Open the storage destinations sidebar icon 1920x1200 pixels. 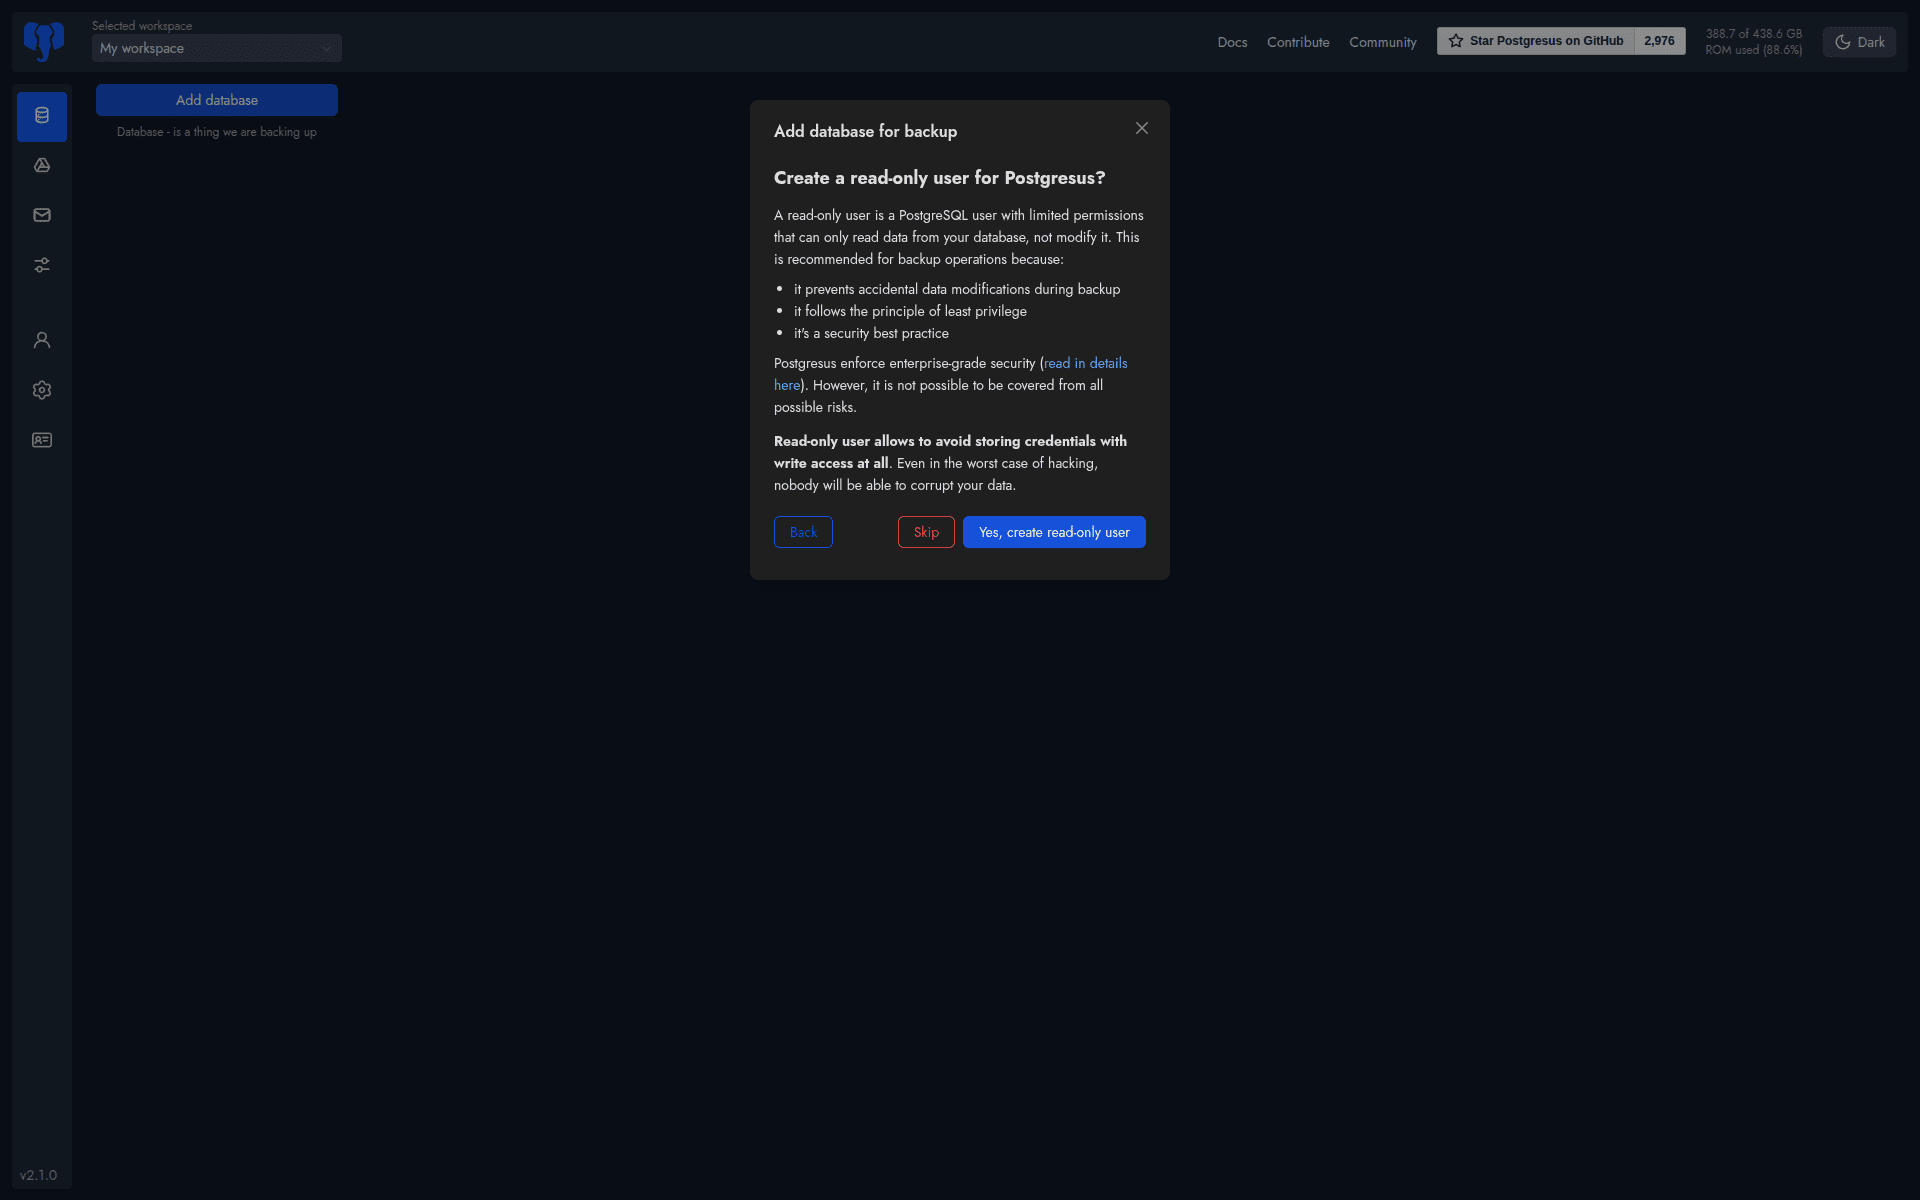pyautogui.click(x=41, y=165)
